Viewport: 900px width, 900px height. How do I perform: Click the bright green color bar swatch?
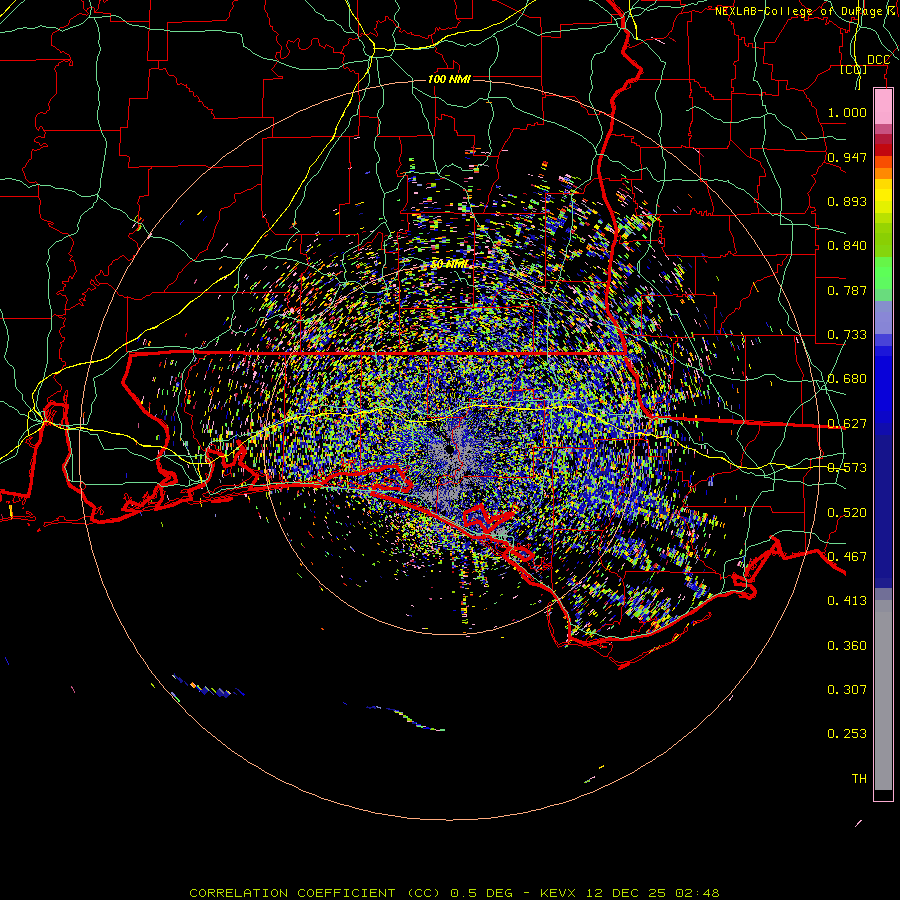(x=883, y=273)
